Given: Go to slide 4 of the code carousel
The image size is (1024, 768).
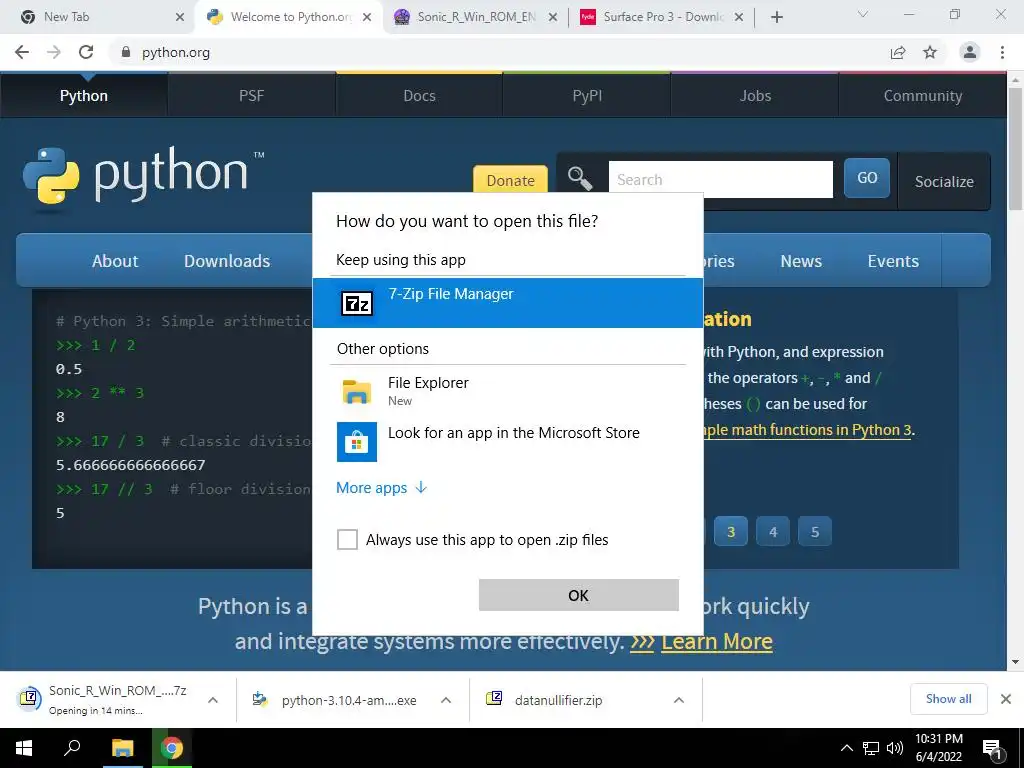Looking at the screenshot, I should (x=773, y=532).
